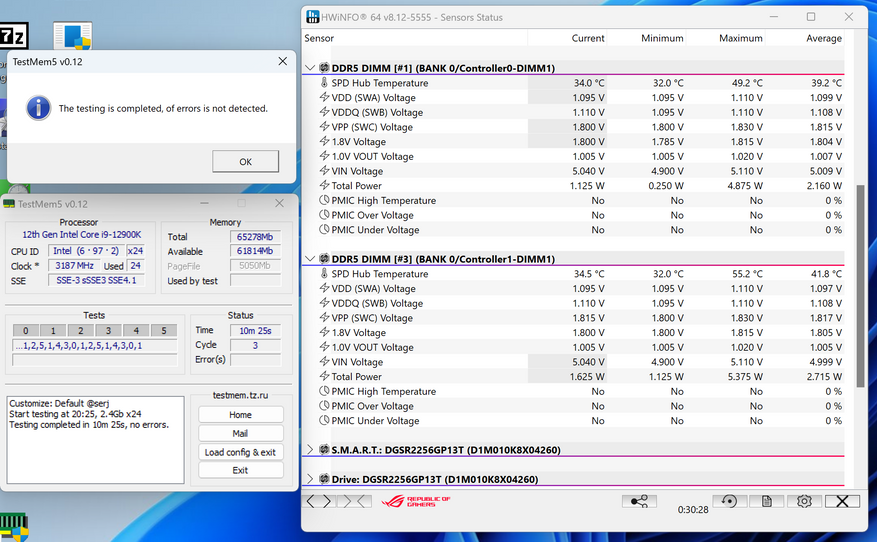Click the X icon in HWiNFO bottom toolbar

(843, 501)
